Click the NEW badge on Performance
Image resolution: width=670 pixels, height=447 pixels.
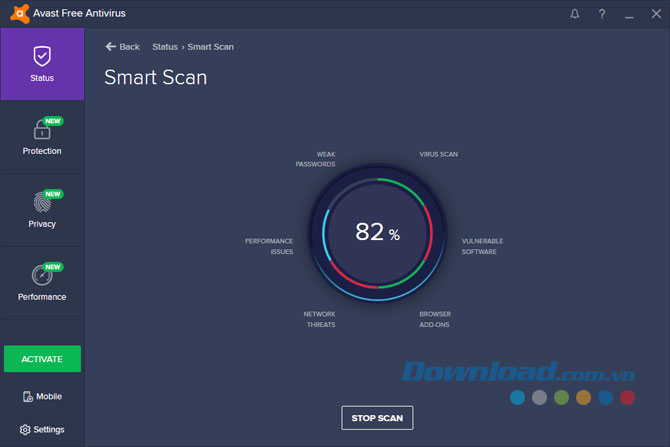pyautogui.click(x=53, y=267)
